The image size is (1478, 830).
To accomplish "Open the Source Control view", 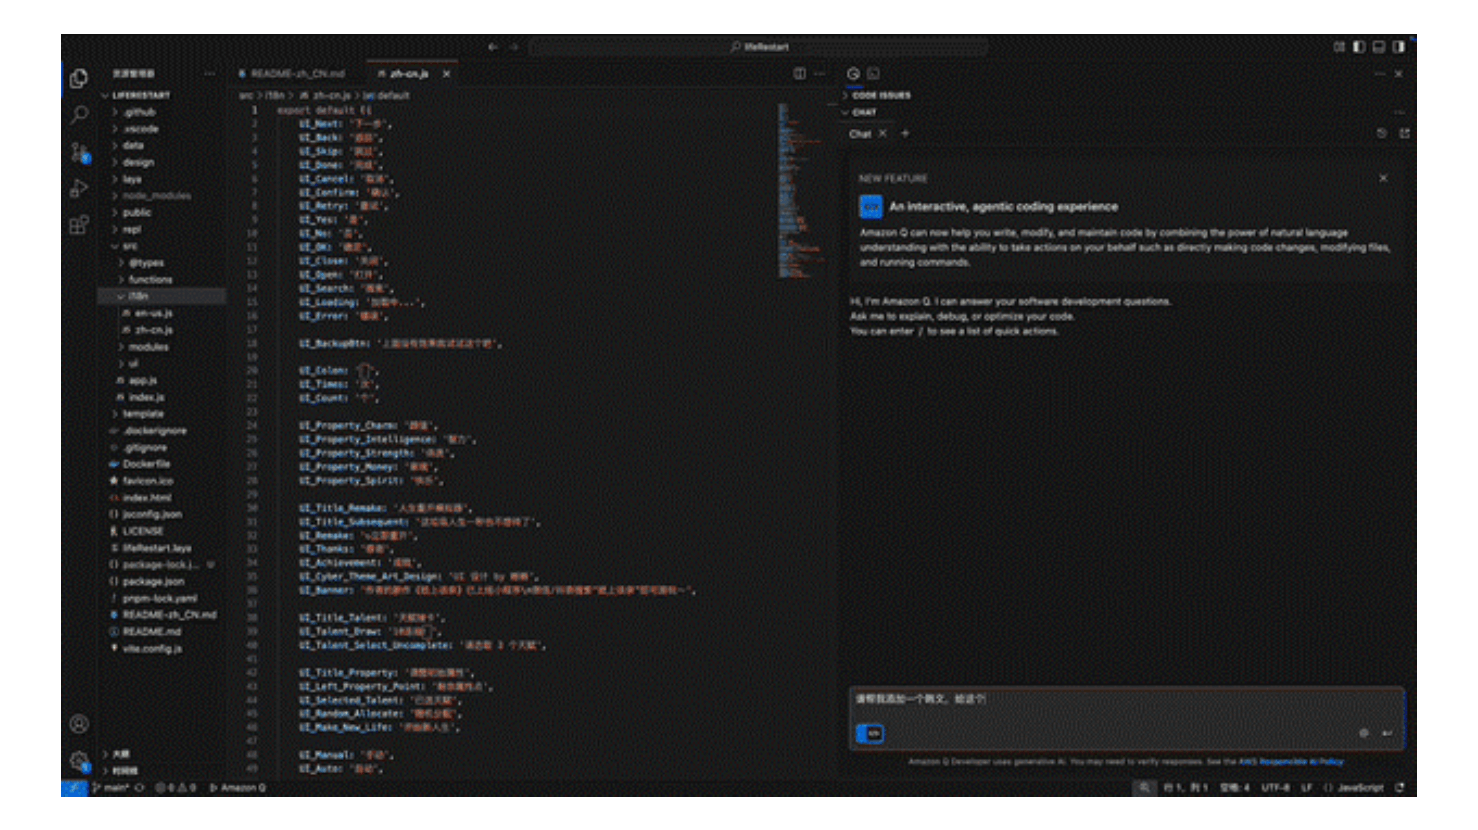I will pos(79,152).
